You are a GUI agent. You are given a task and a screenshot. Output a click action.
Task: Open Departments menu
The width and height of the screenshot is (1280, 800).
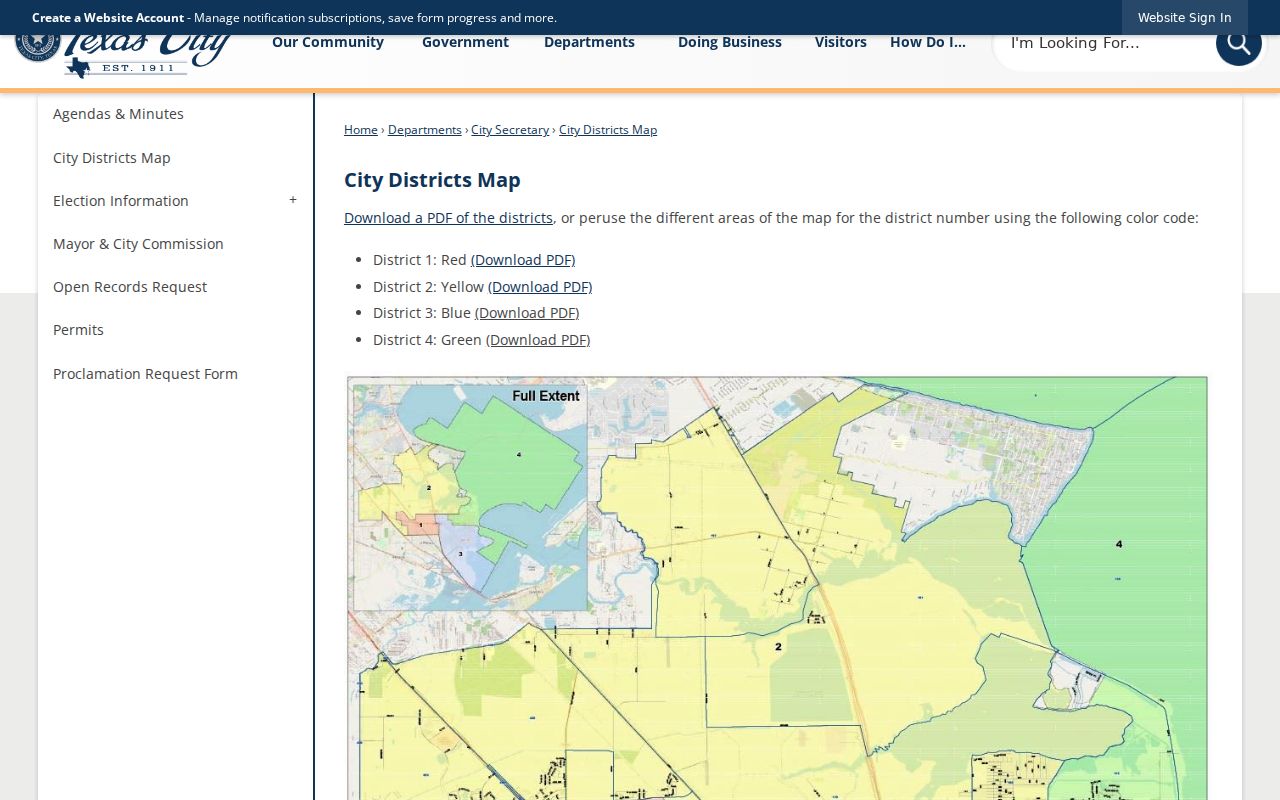click(x=589, y=42)
